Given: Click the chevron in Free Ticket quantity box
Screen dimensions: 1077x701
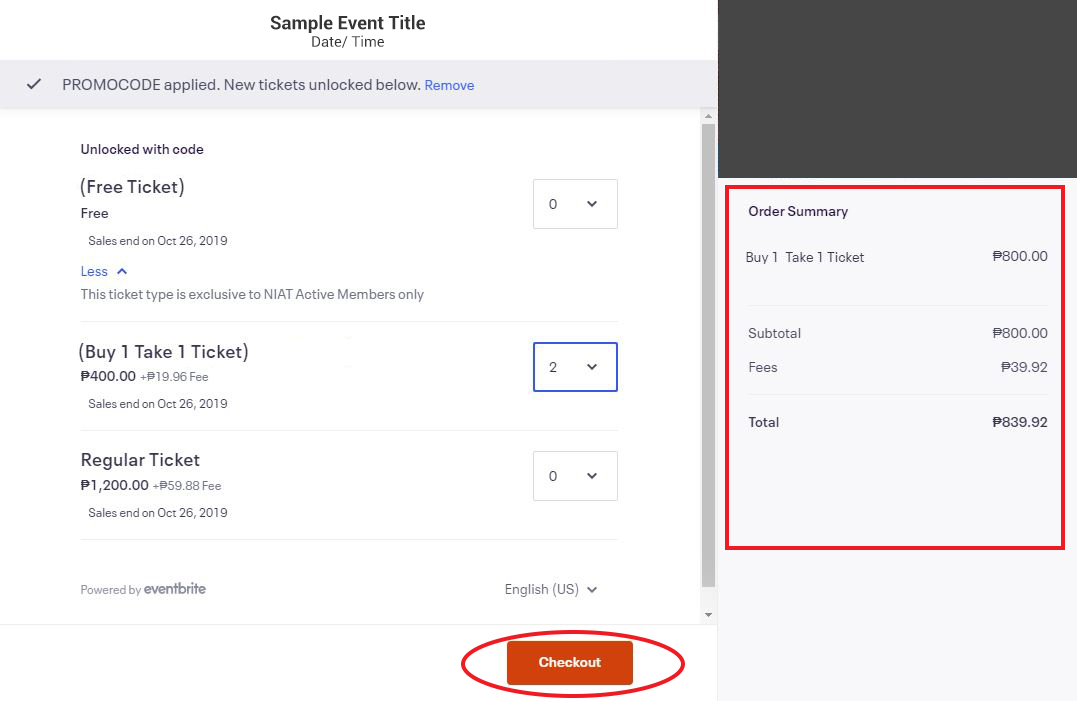Looking at the screenshot, I should pos(592,204).
